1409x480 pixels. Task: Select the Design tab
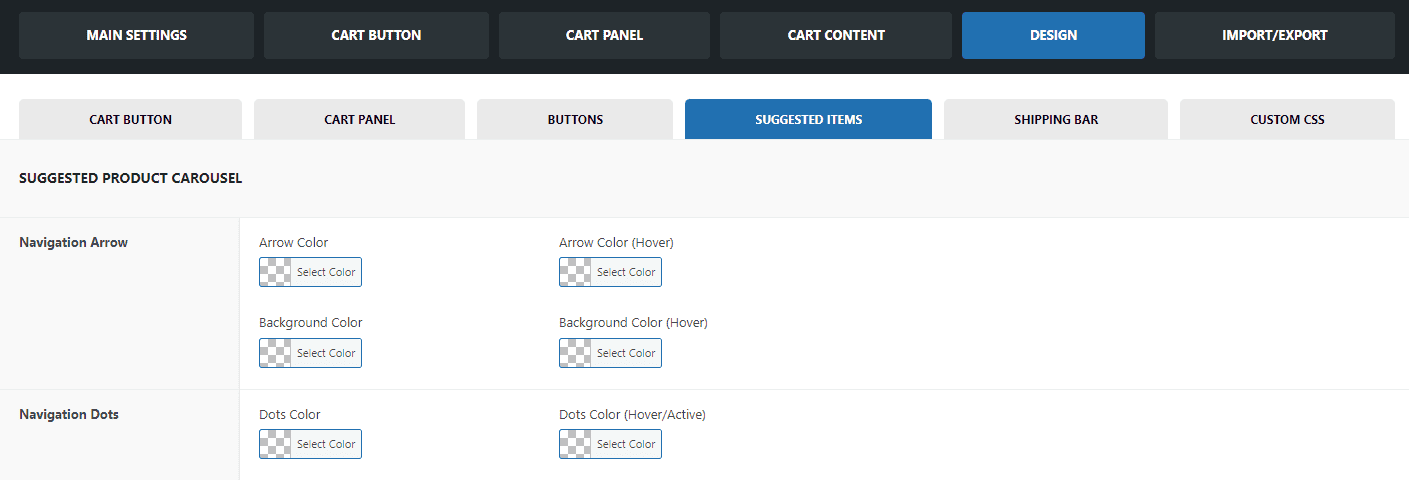[1053, 35]
